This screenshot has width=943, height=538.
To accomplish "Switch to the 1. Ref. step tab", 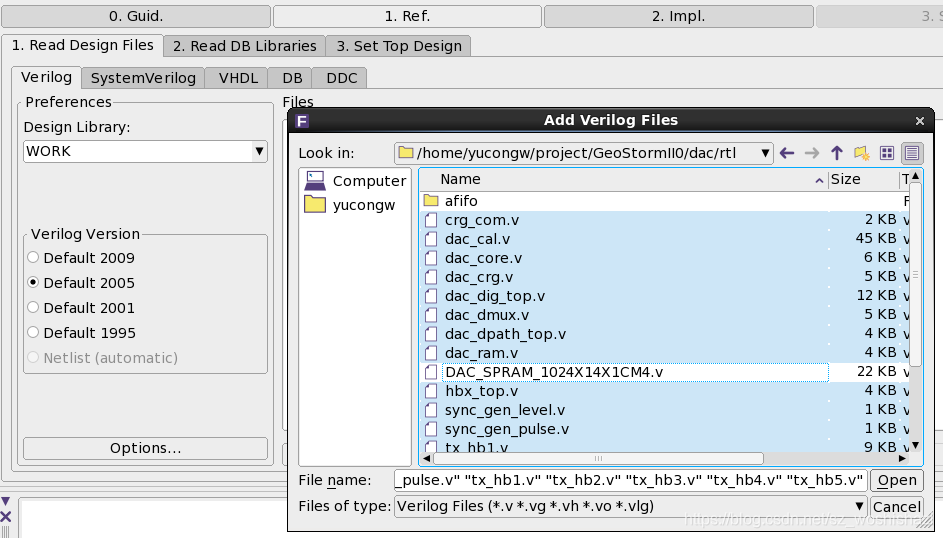I will pyautogui.click(x=407, y=16).
